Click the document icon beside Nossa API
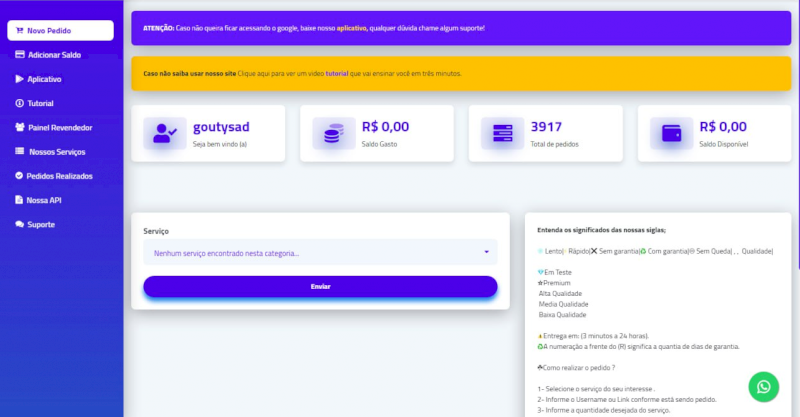 19,200
